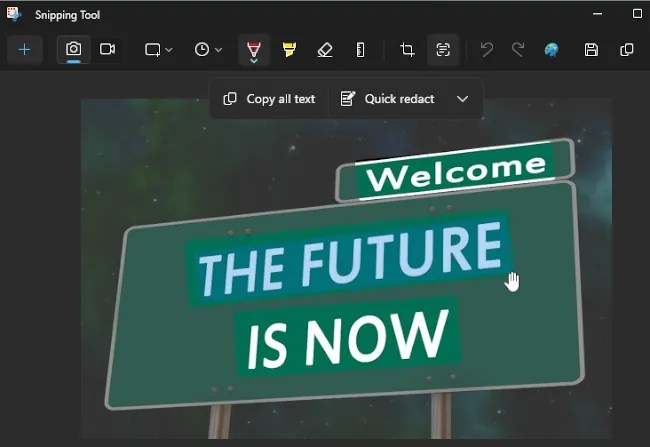This screenshot has height=447, width=650.
Task: Undo the last edit
Action: (x=487, y=50)
